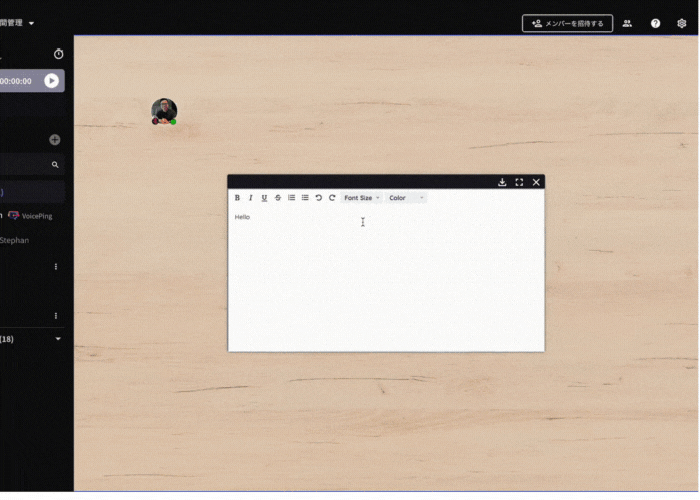The image size is (700, 500).
Task: Open the stopwatch timer icon in sidebar
Action: 58,54
